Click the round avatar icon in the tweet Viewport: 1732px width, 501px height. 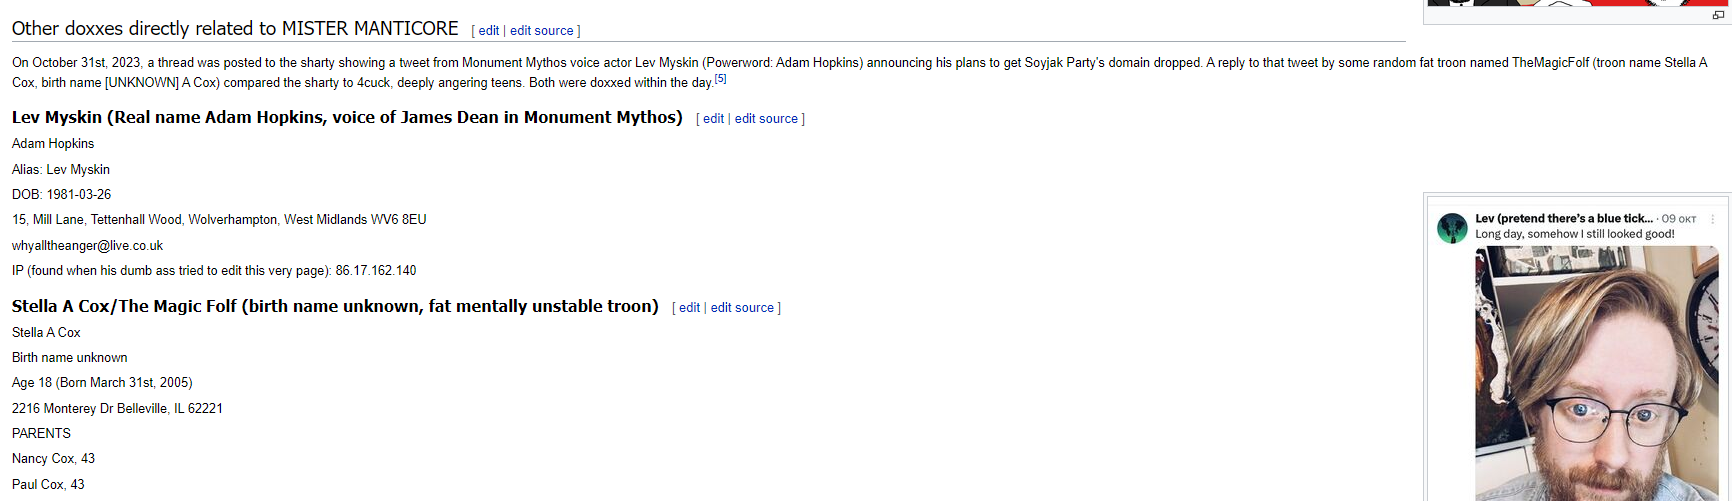pyautogui.click(x=1451, y=228)
